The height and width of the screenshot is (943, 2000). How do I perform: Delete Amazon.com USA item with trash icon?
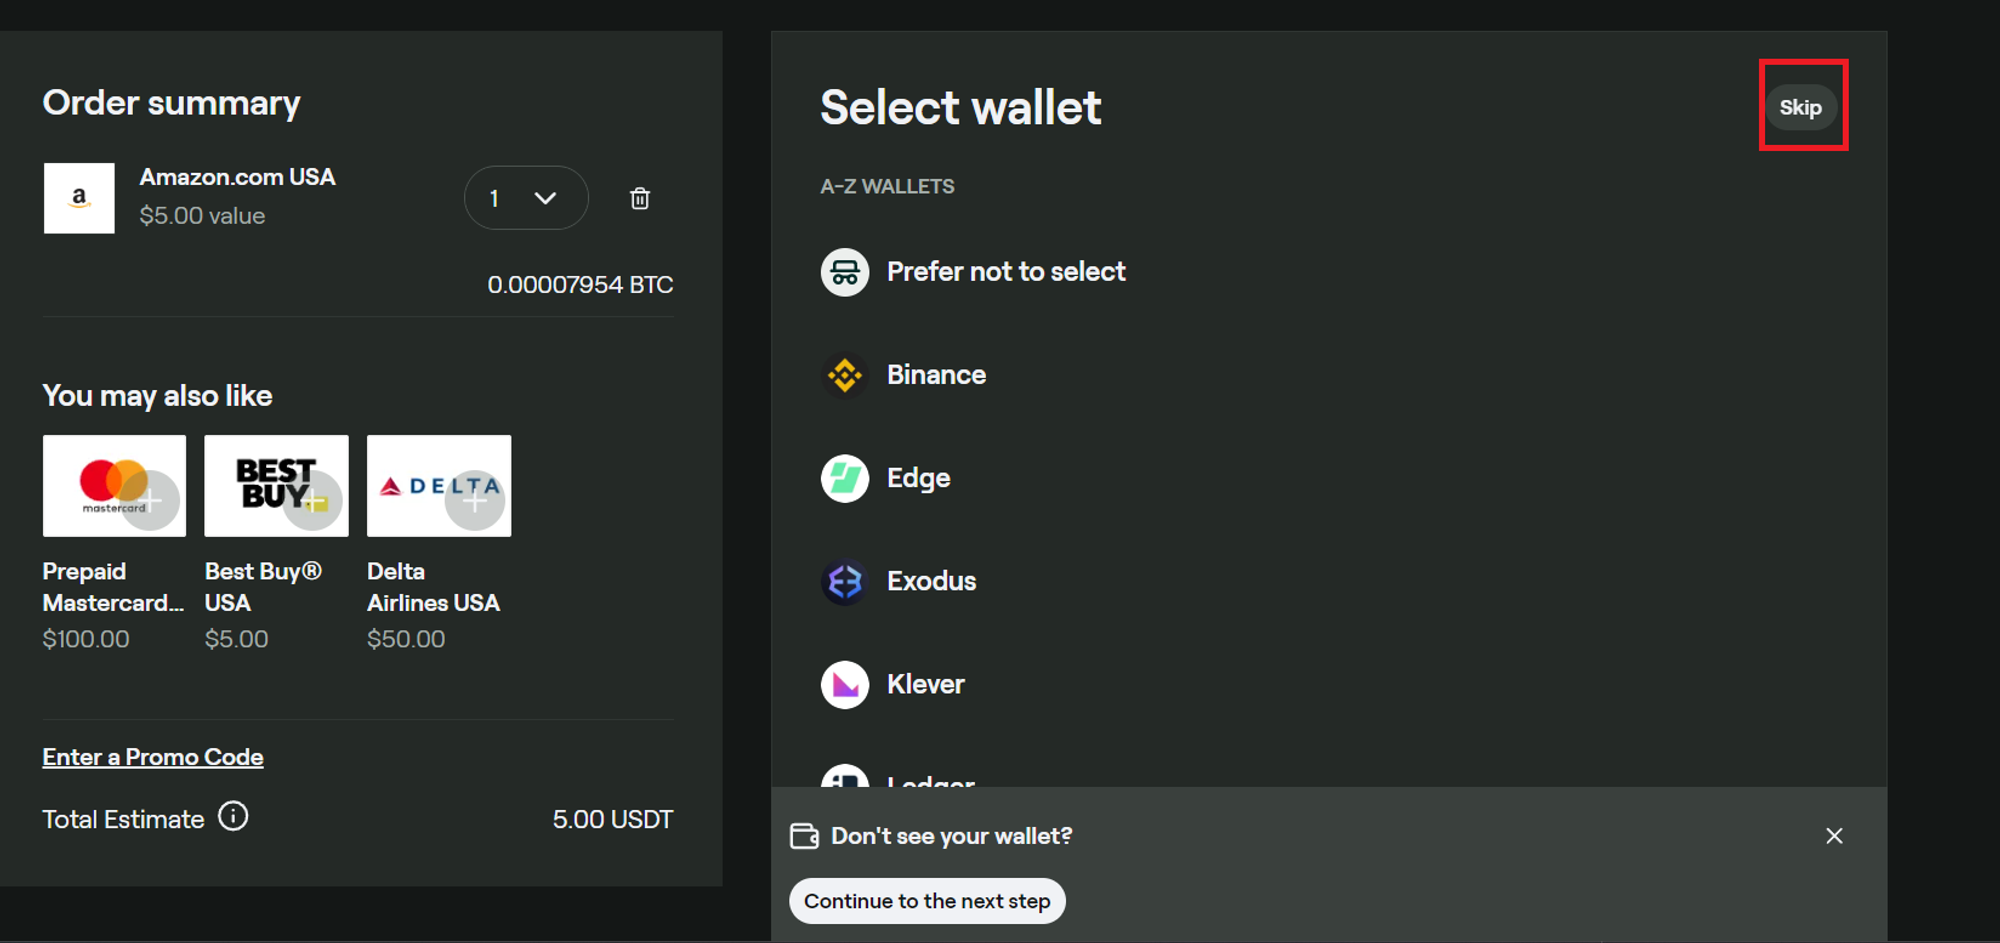coord(640,198)
